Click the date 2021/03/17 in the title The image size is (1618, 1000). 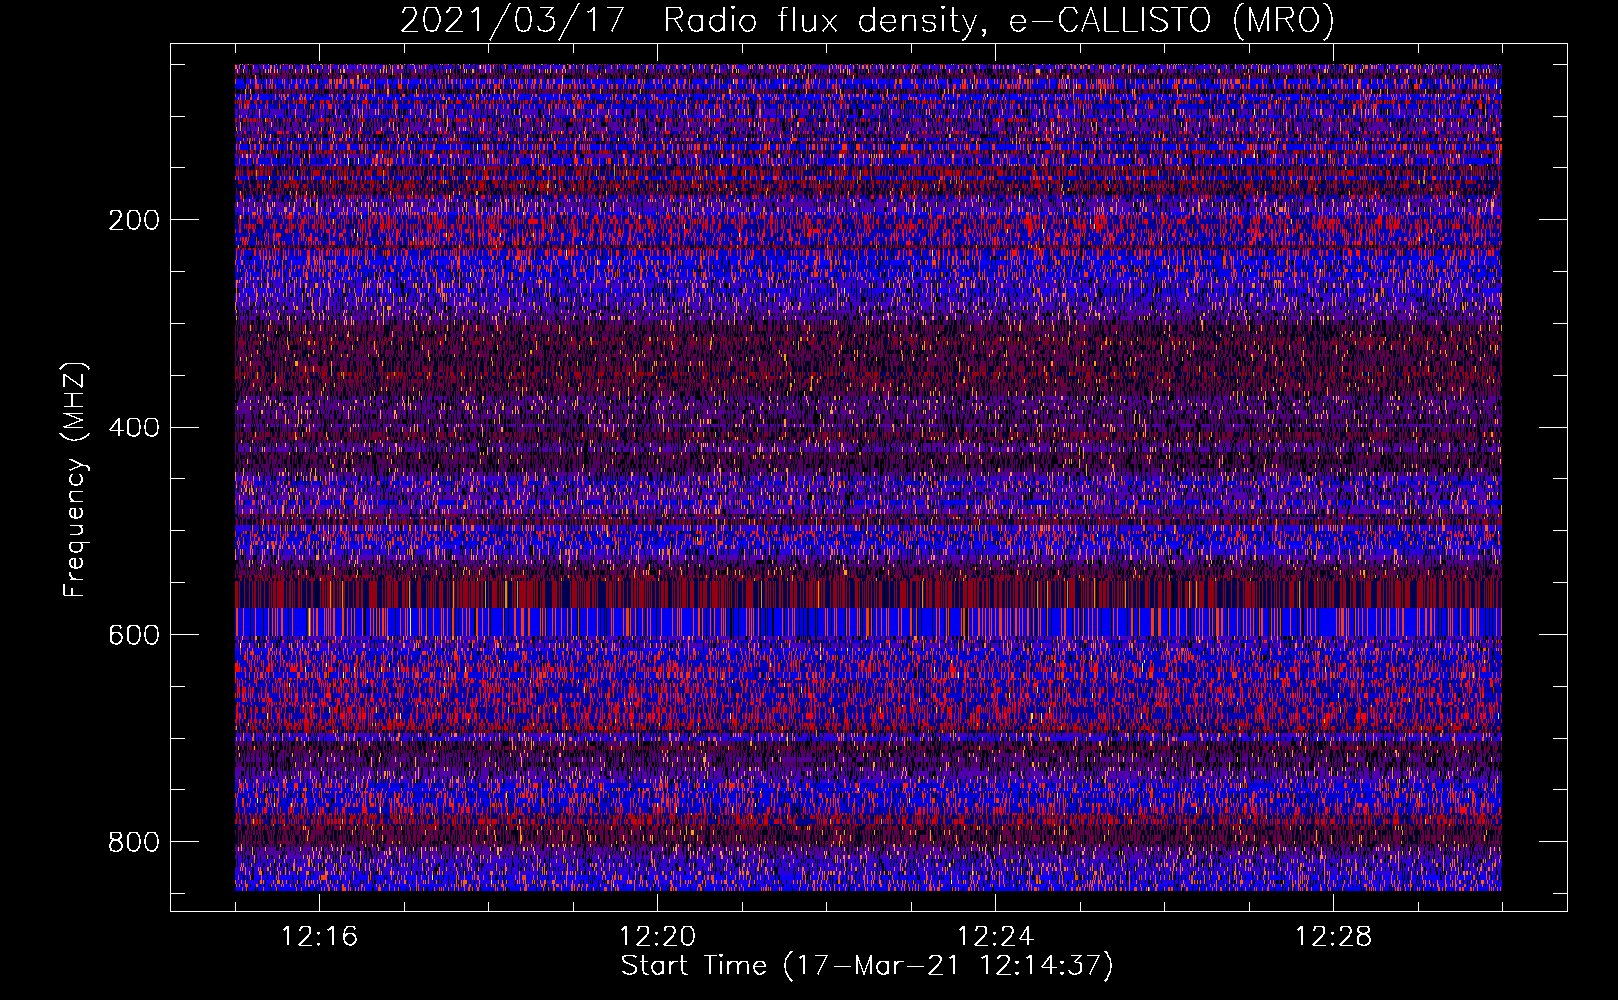[x=513, y=20]
